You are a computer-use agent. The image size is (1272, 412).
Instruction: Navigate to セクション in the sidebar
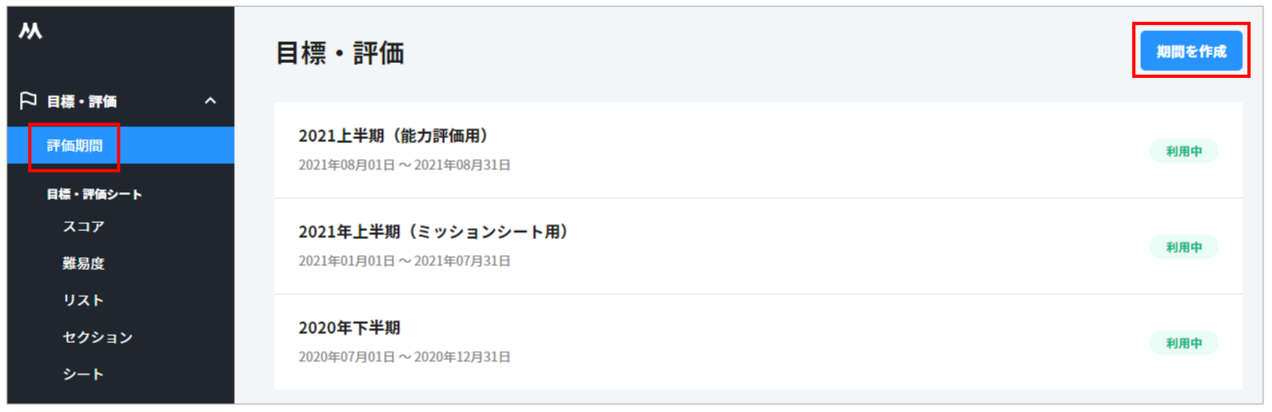[97, 338]
